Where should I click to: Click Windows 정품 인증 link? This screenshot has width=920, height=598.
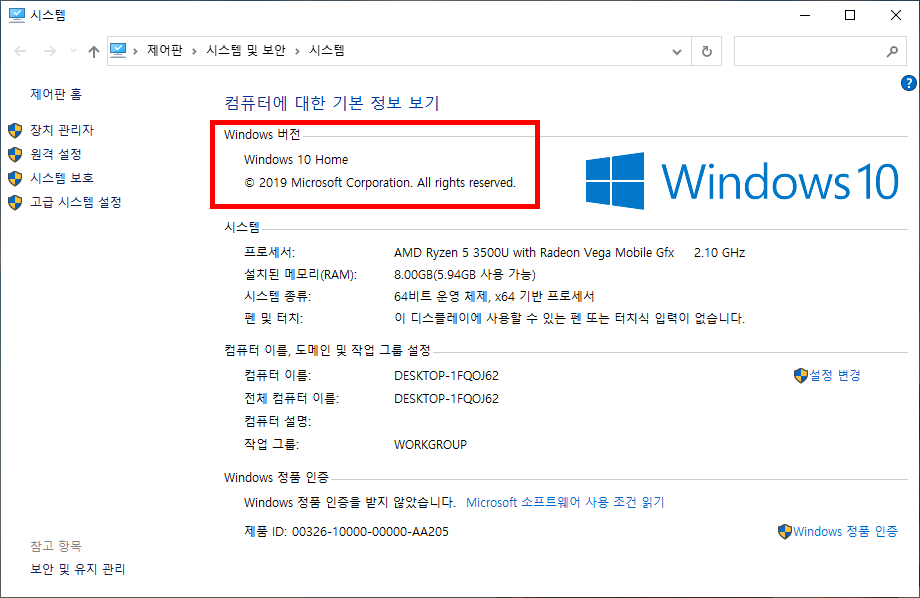pyautogui.click(x=845, y=531)
